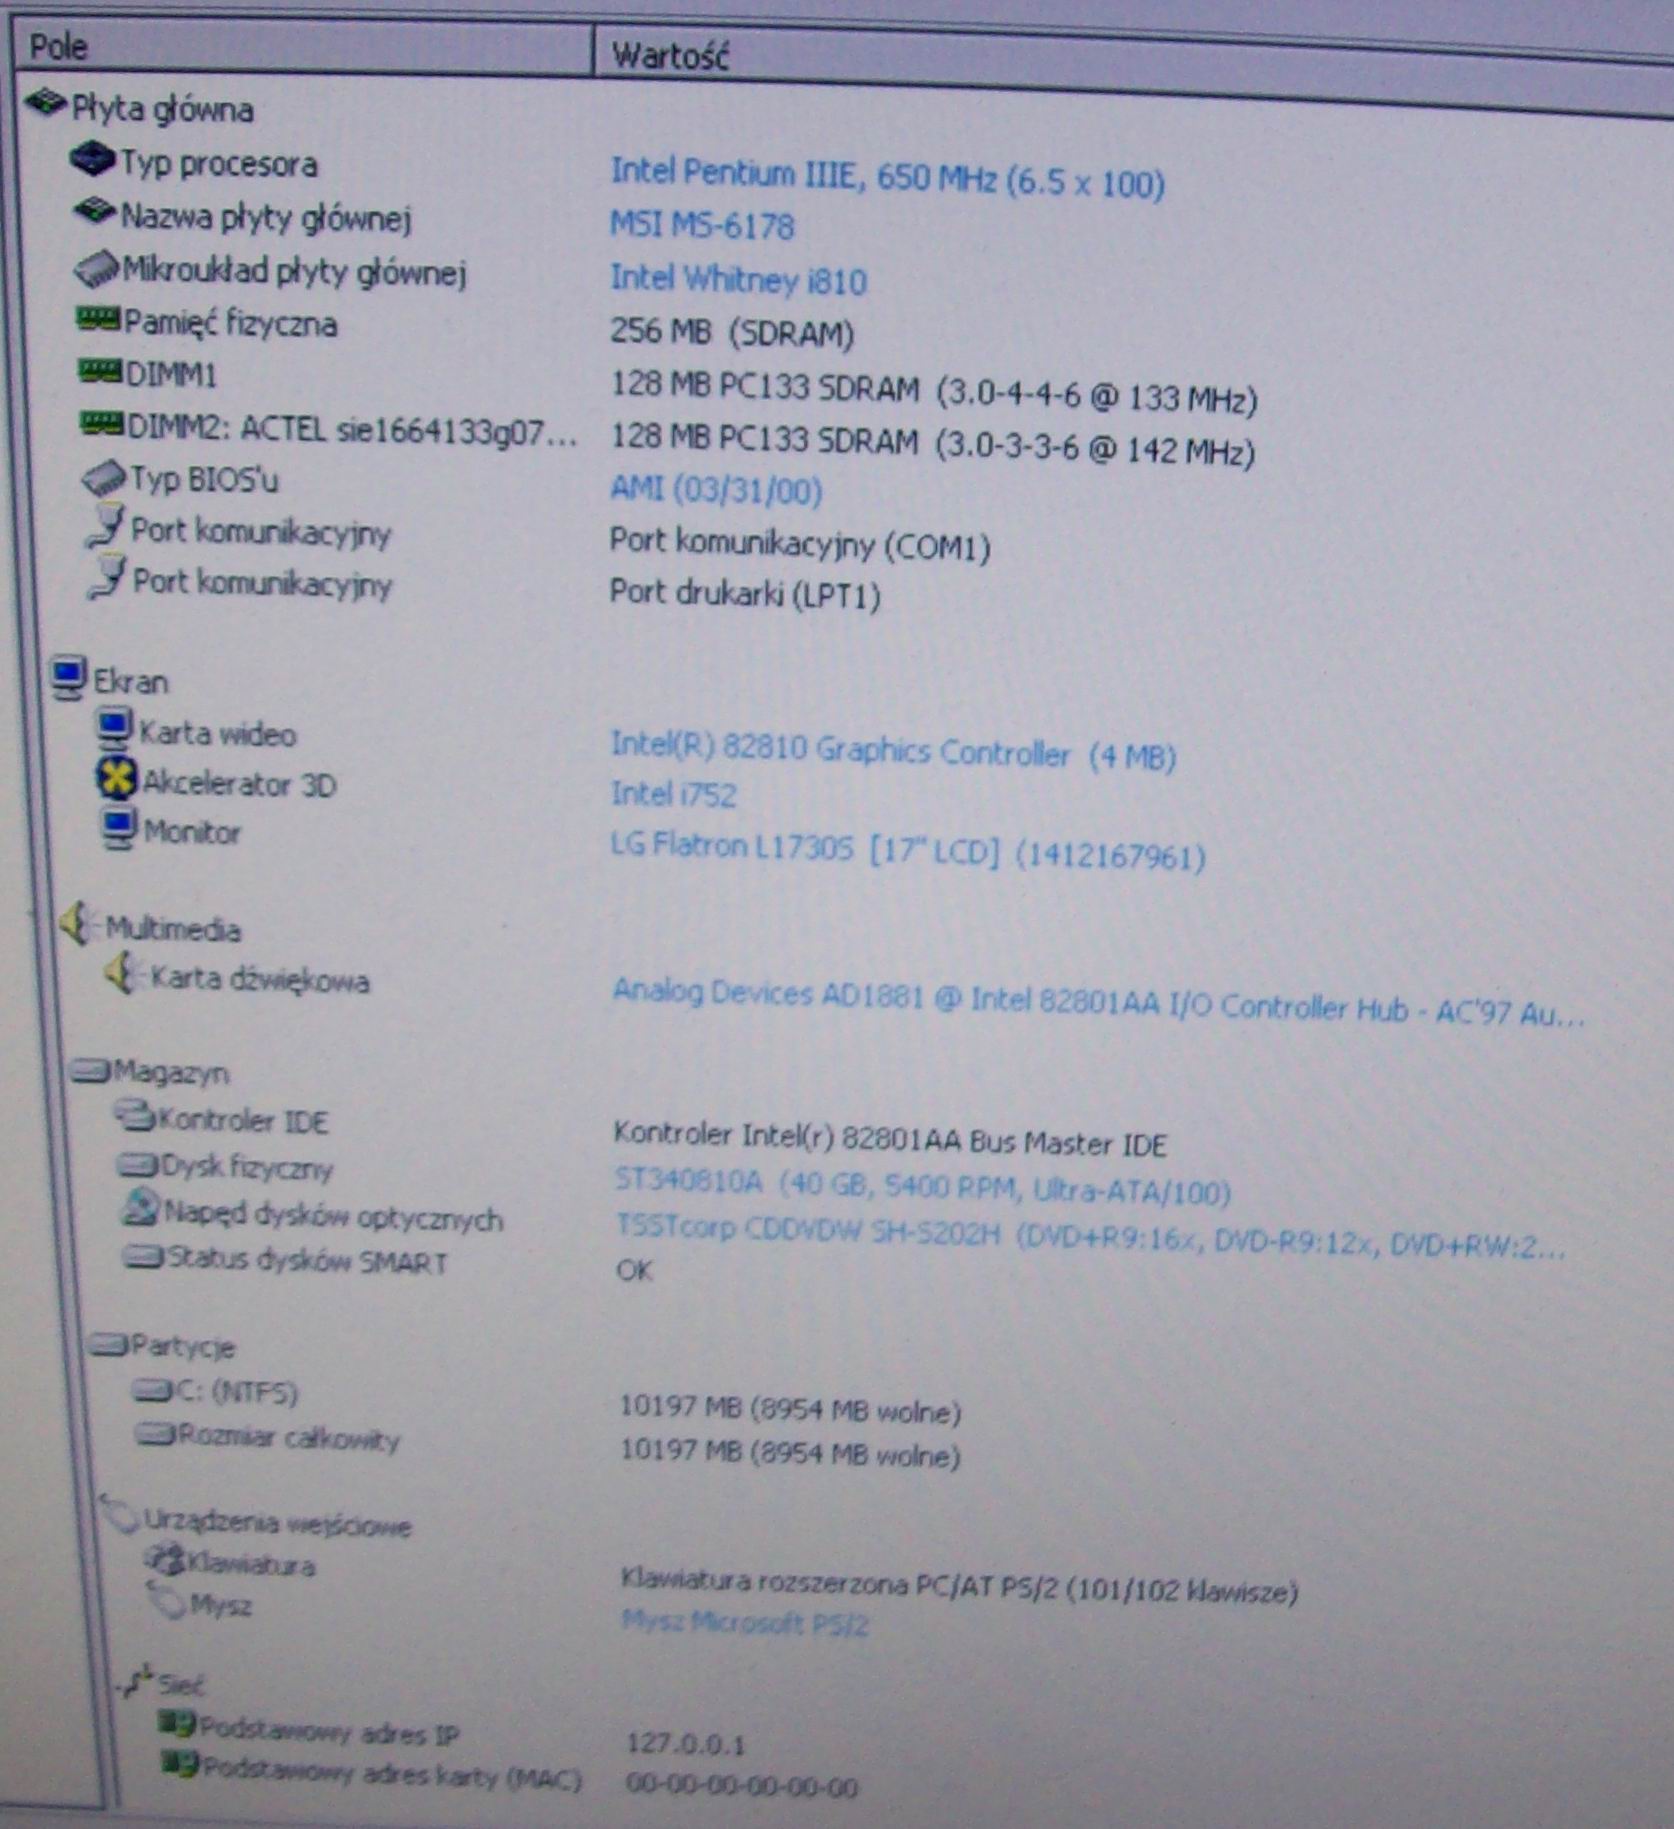Select the SMART status OK value
The width and height of the screenshot is (1674, 1829).
click(x=635, y=1270)
